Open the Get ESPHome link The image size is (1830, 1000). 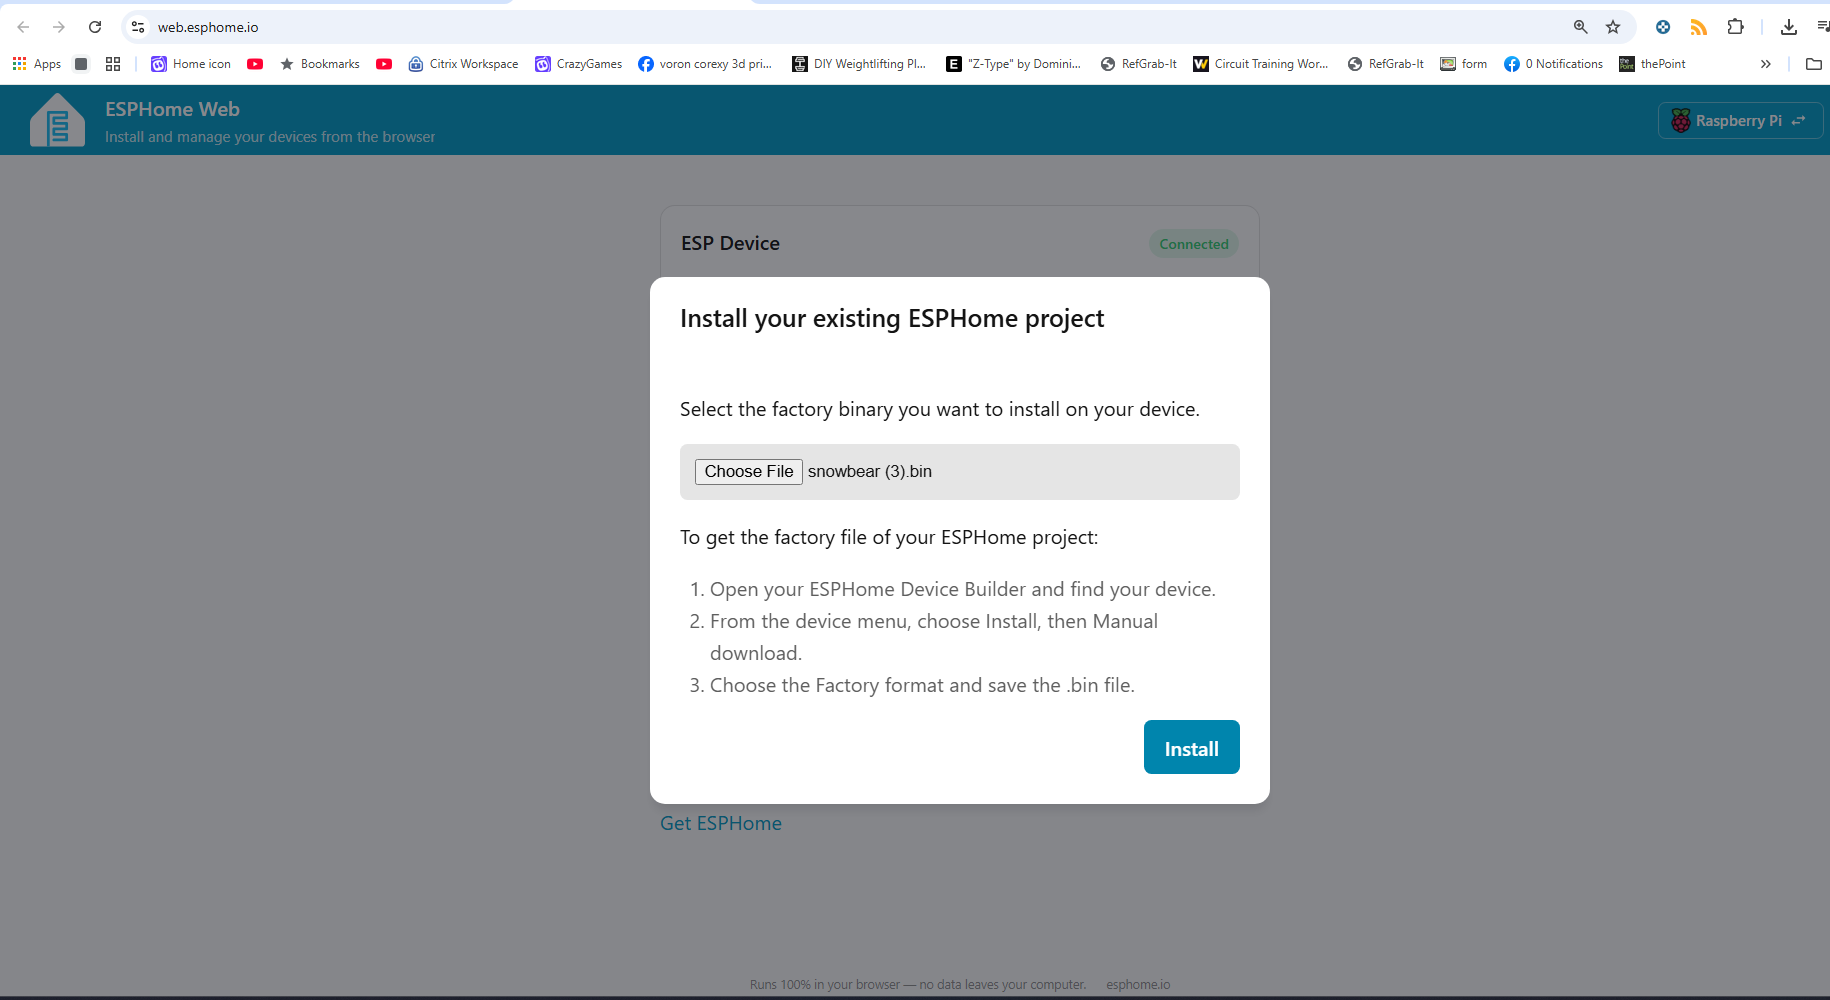pyautogui.click(x=721, y=823)
